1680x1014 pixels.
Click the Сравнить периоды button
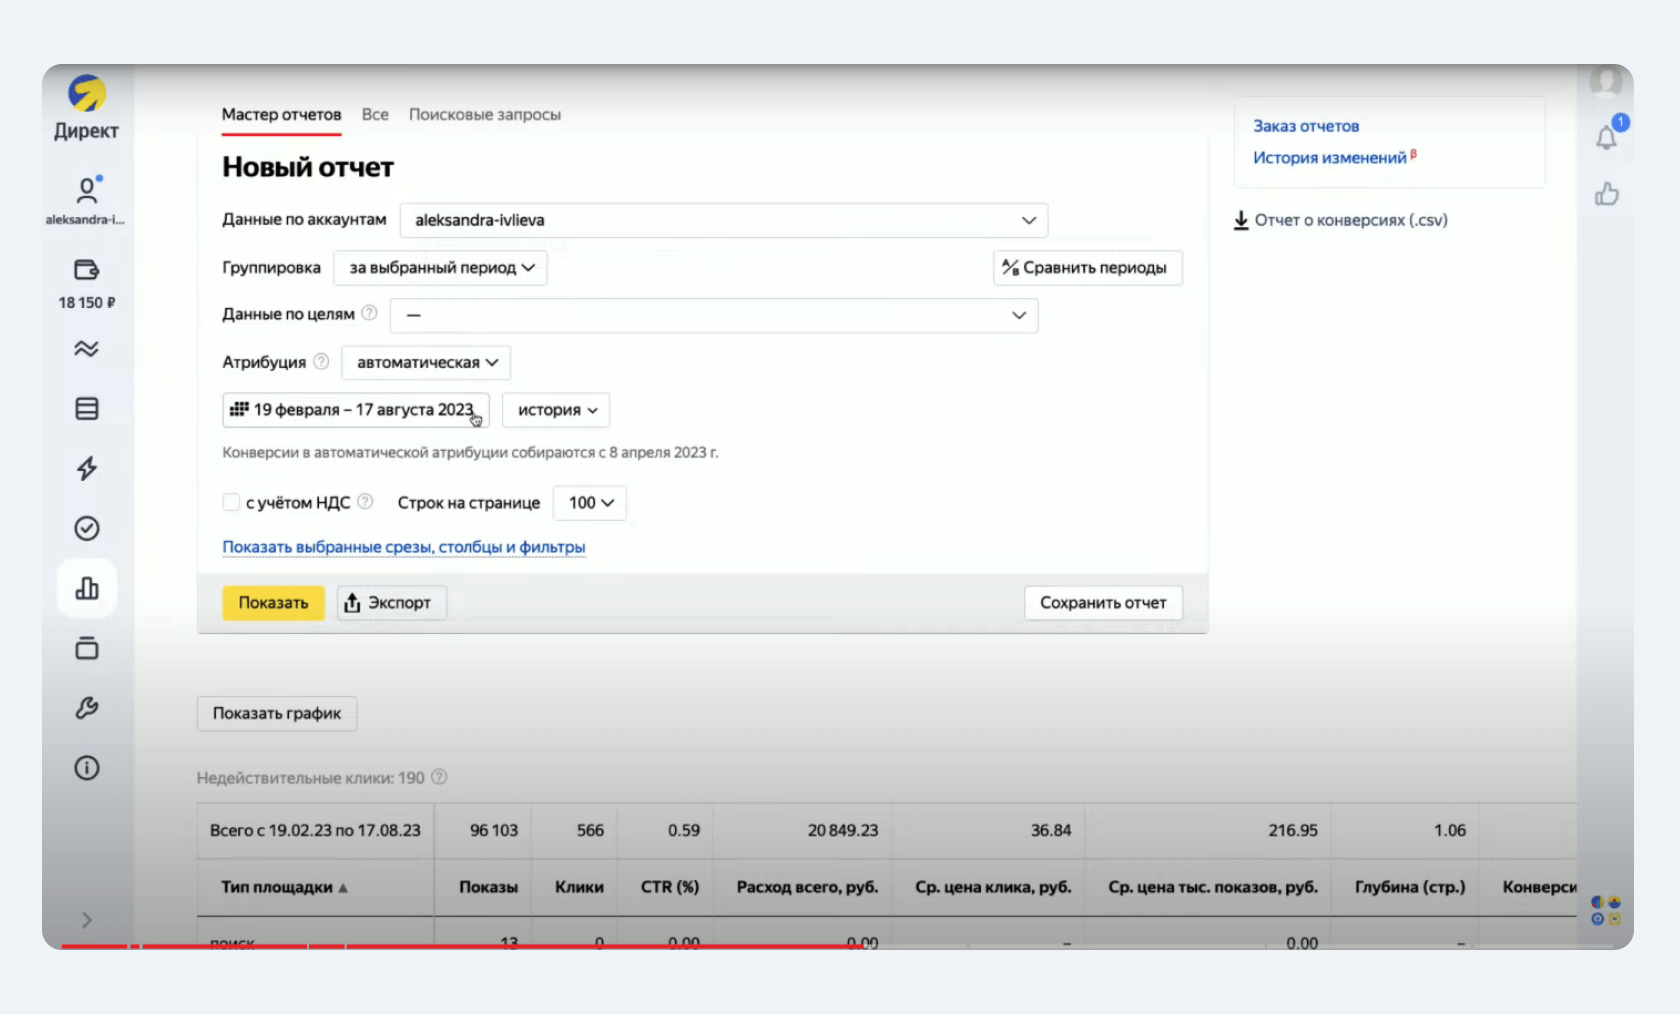(x=1087, y=268)
